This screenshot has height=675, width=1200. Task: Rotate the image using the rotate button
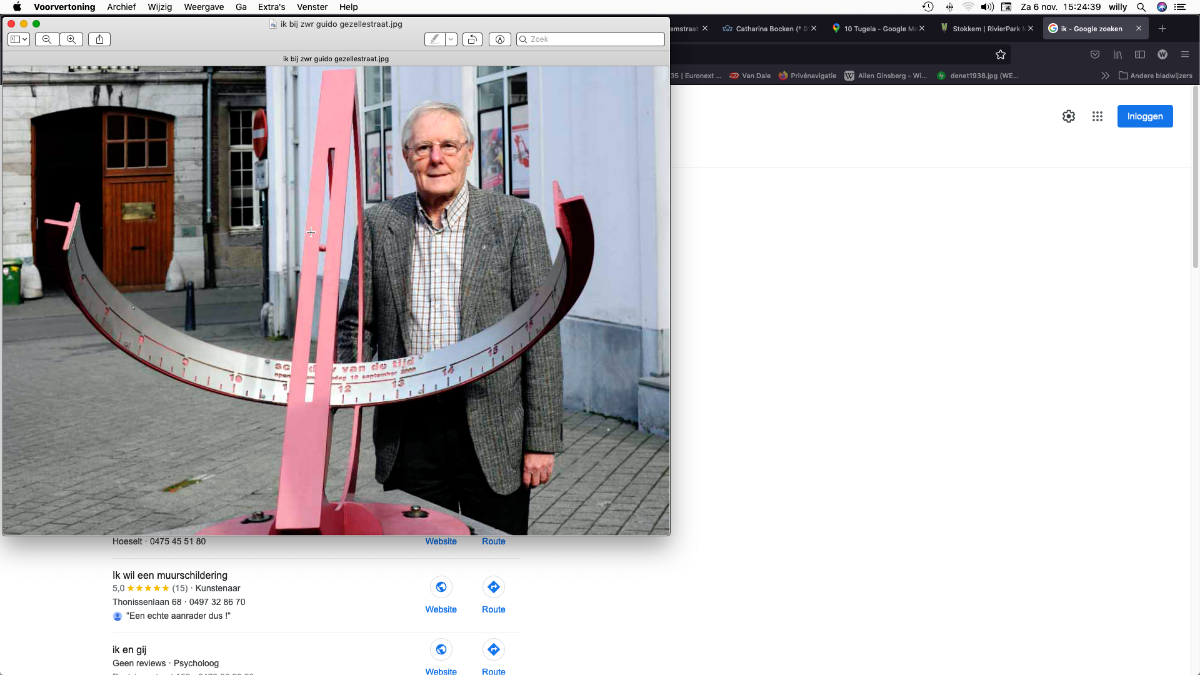tap(472, 39)
